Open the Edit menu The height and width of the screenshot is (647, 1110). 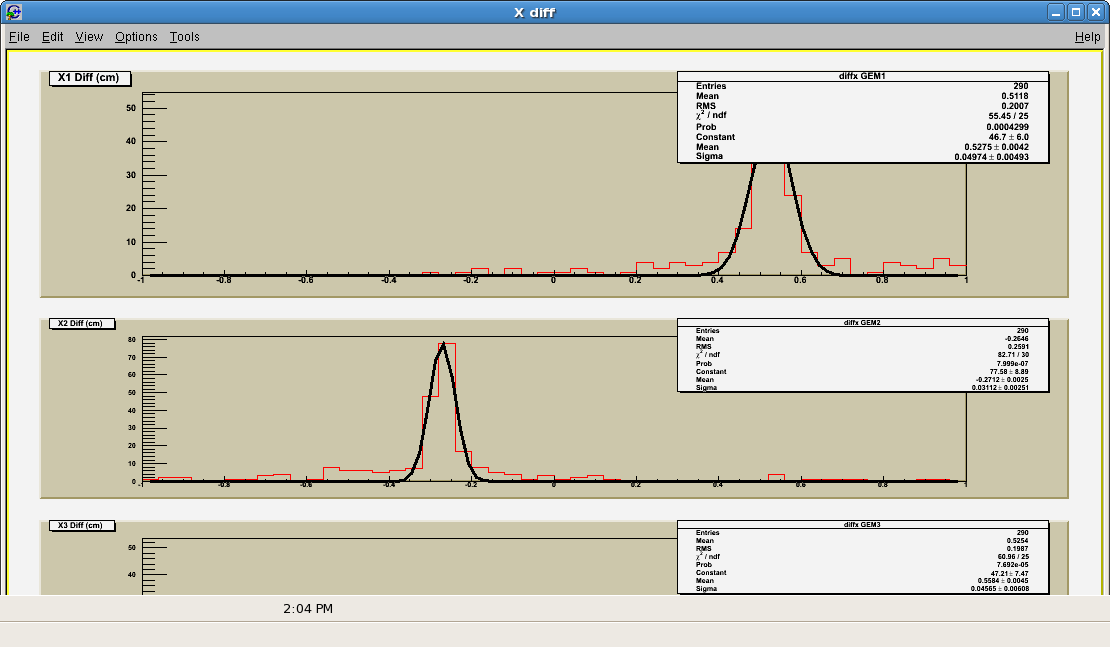point(52,37)
